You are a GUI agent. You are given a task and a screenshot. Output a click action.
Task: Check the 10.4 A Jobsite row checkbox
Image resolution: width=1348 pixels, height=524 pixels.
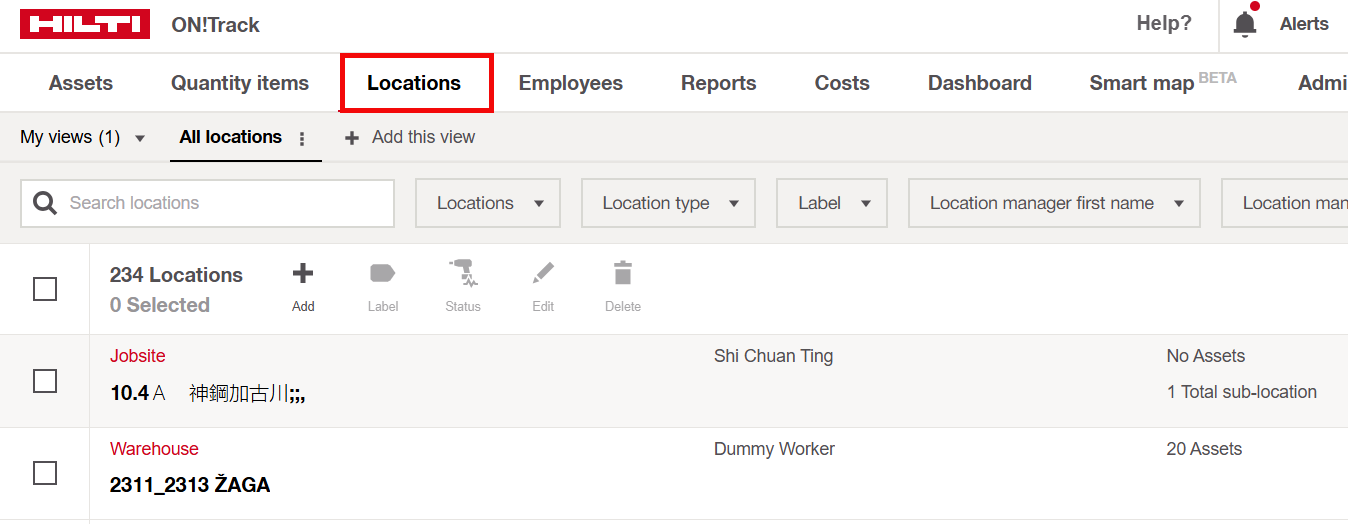[45, 381]
